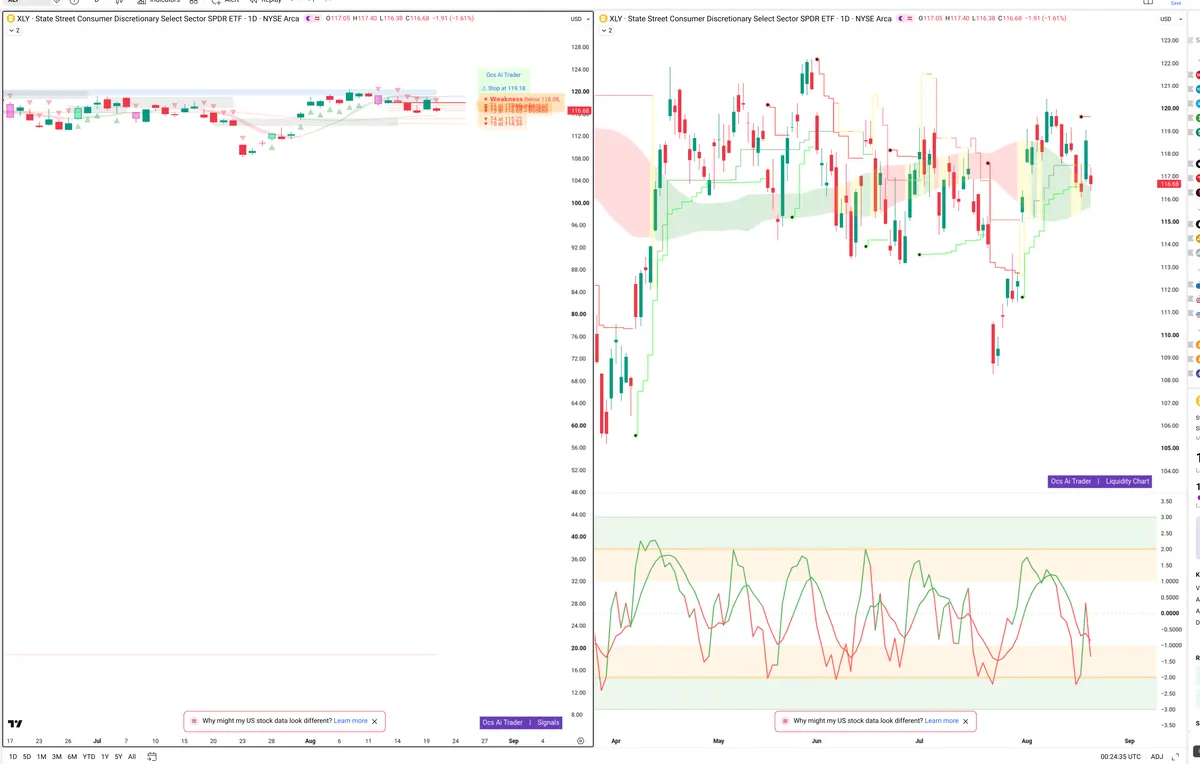Switch to the 1M time range
This screenshot has height=764, width=1200.
click(41, 757)
